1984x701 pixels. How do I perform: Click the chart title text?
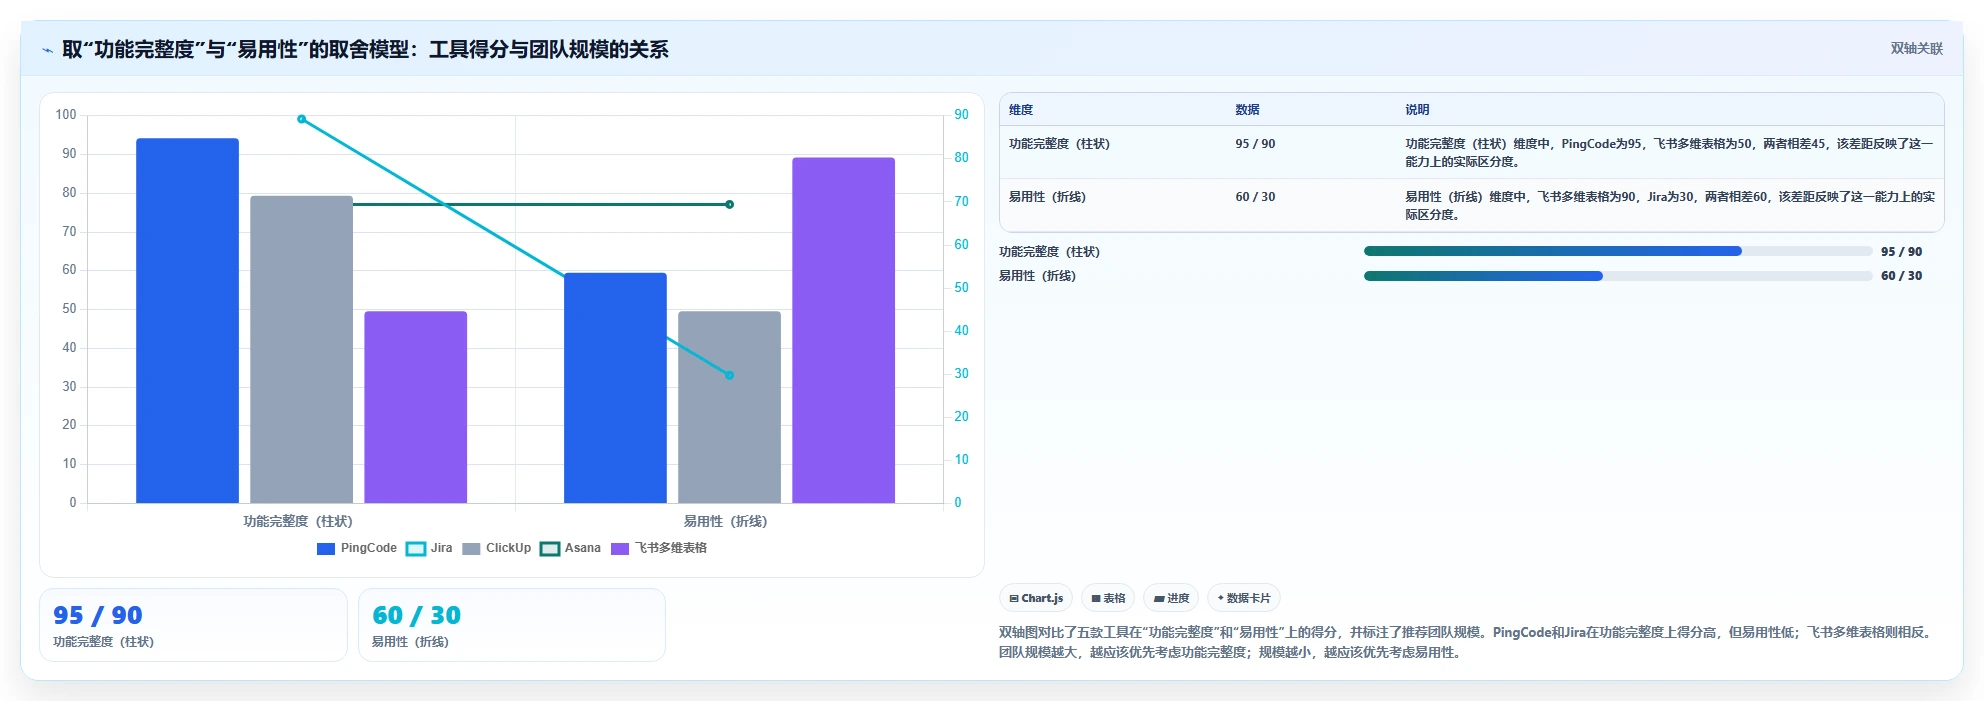click(365, 49)
